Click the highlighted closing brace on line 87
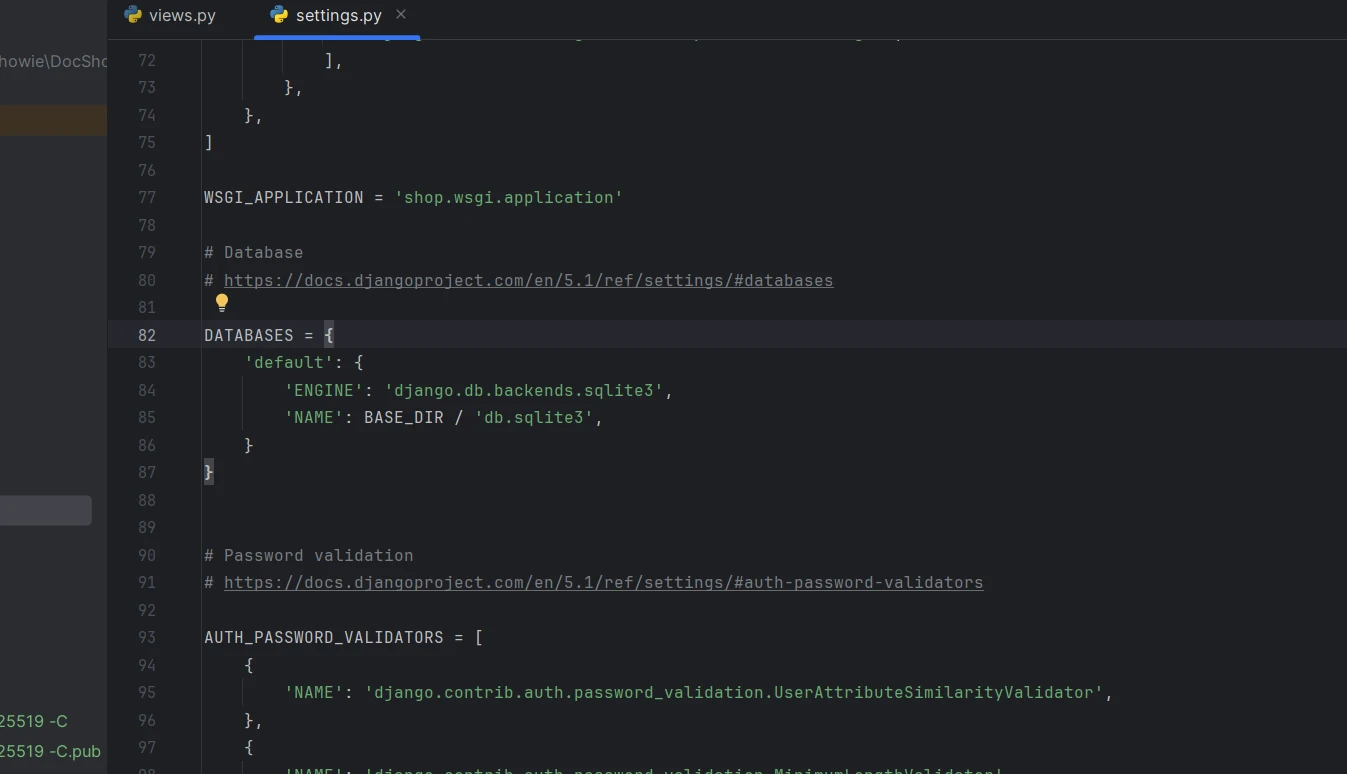Viewport: 1347px width, 774px height. click(209, 472)
